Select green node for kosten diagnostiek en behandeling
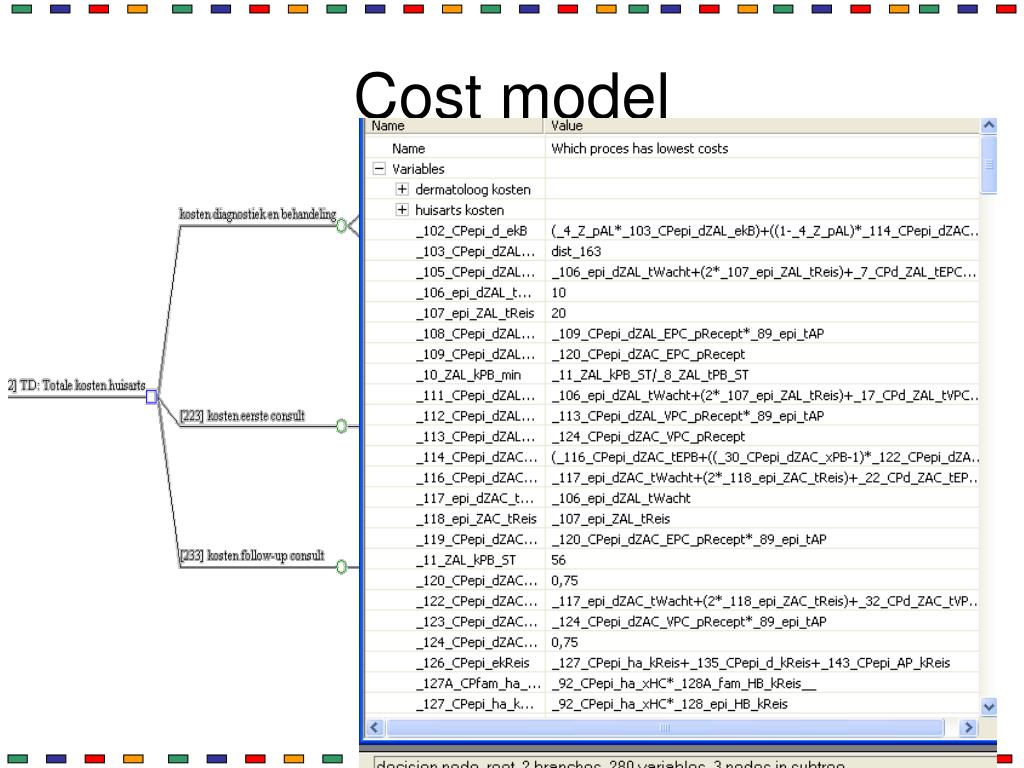This screenshot has height=768, width=1024. (342, 226)
